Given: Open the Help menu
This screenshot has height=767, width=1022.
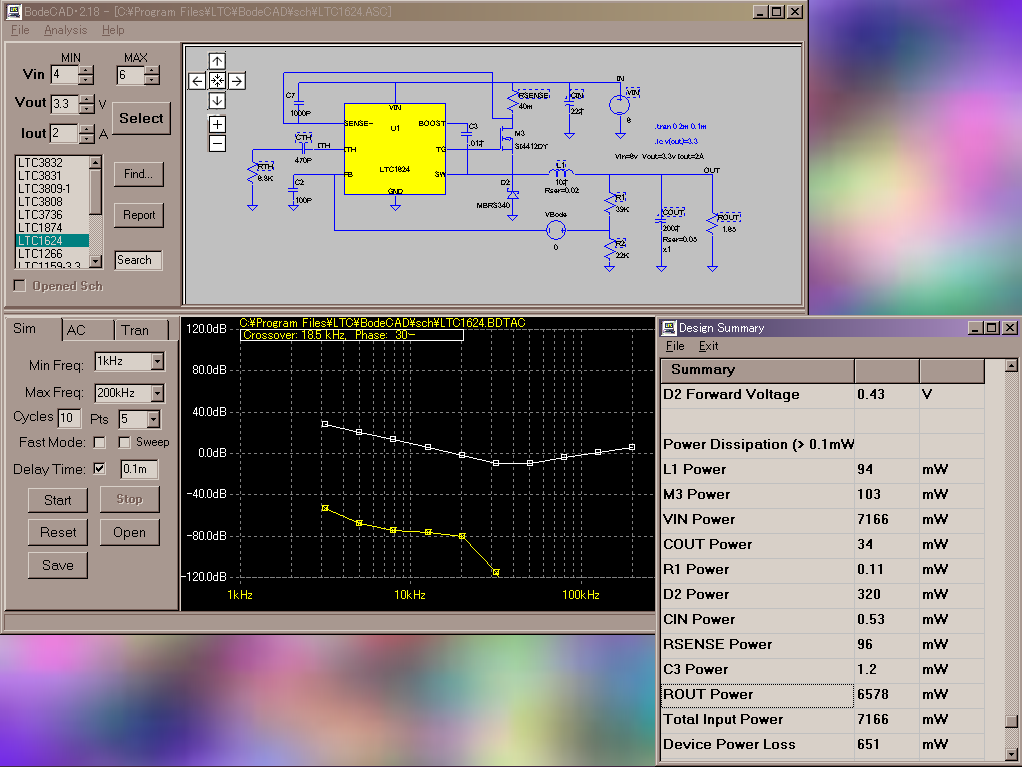Looking at the screenshot, I should coord(113,30).
